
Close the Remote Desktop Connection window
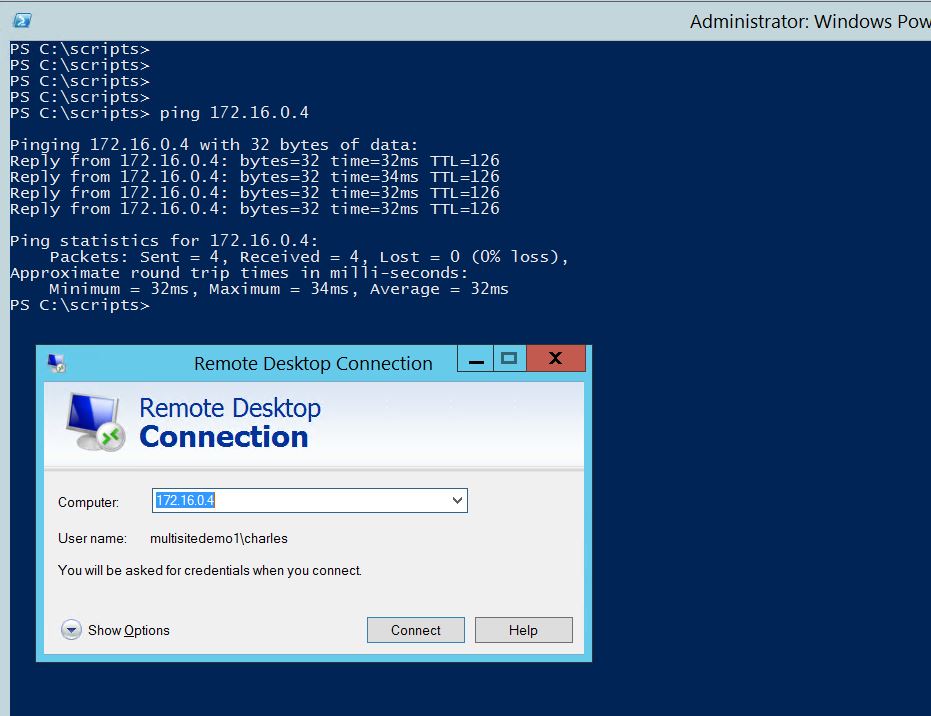click(x=556, y=359)
